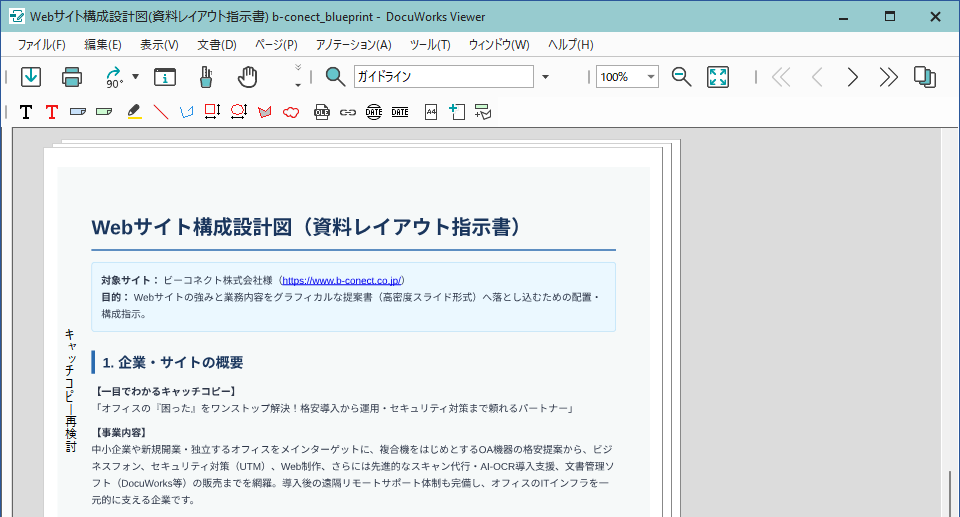Open the search history dropdown
The width and height of the screenshot is (960, 517).
[x=546, y=77]
